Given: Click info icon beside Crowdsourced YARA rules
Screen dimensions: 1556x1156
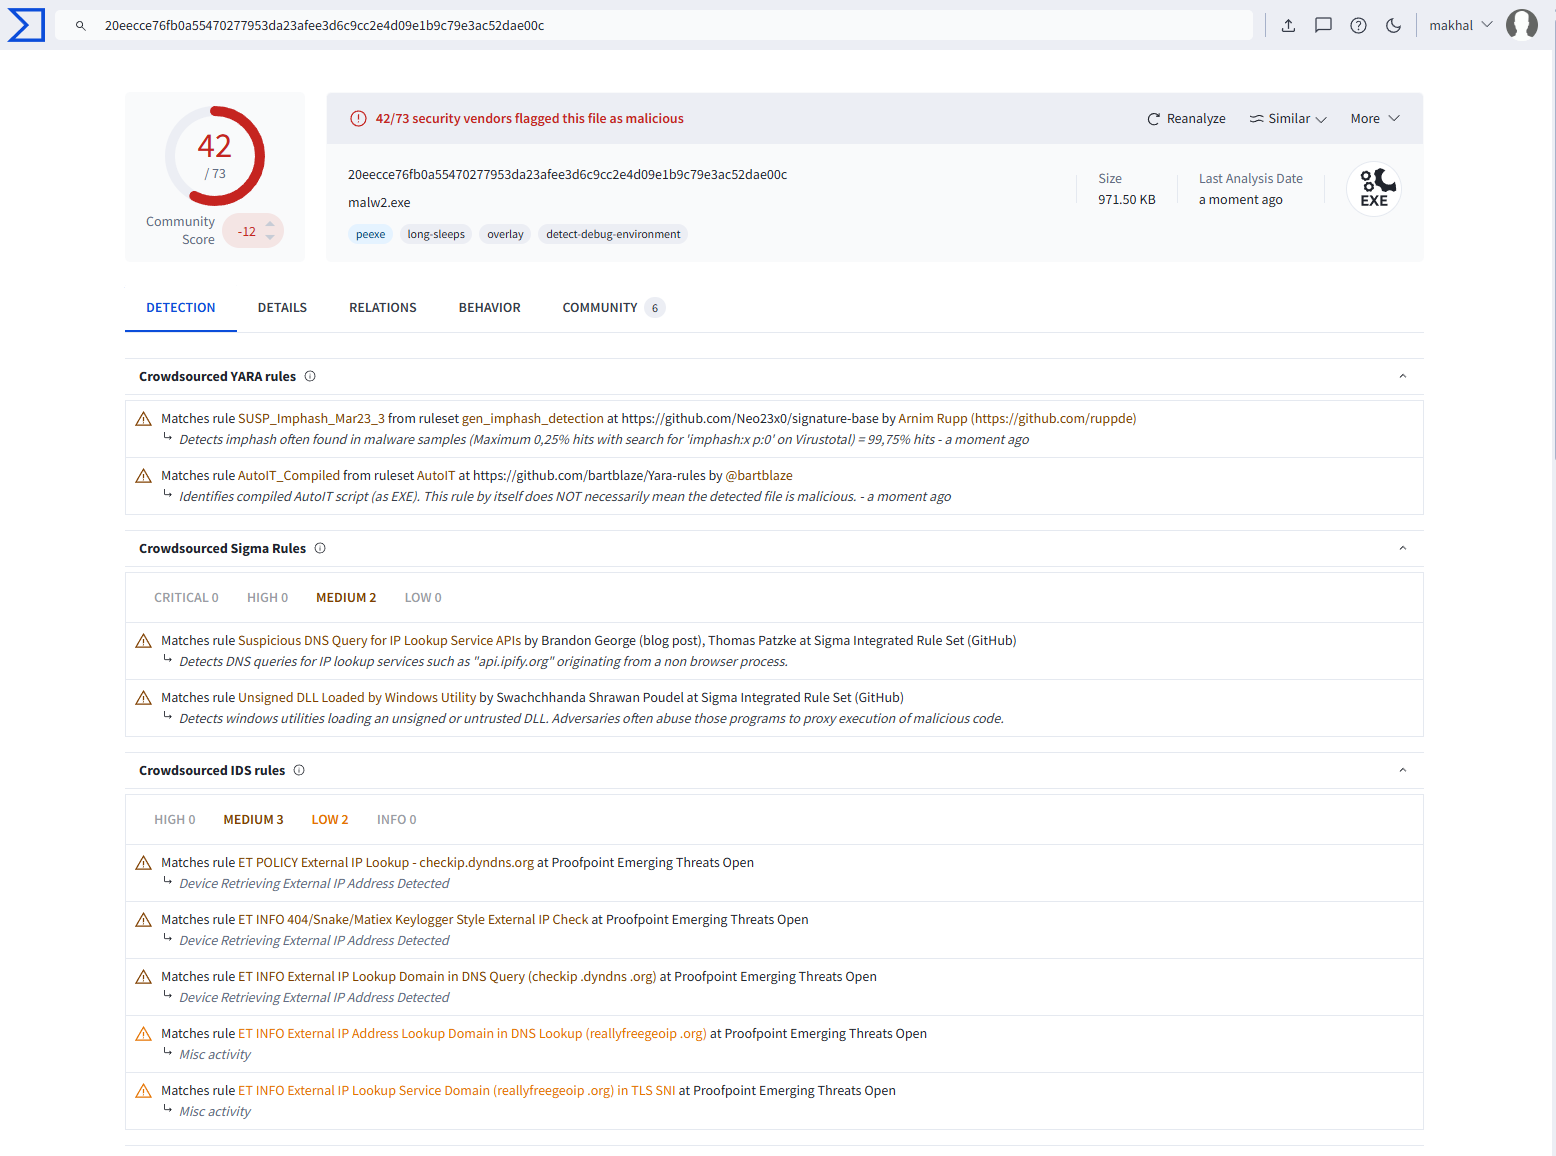Looking at the screenshot, I should 310,376.
